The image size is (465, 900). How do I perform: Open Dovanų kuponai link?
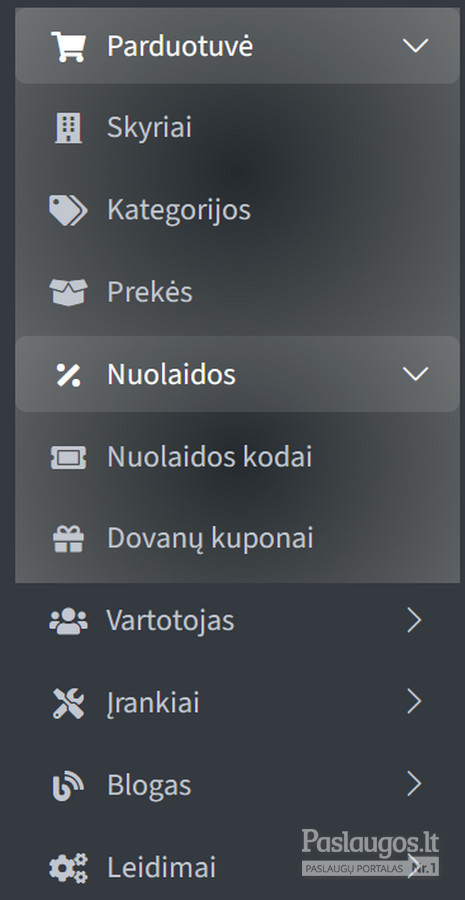(237, 539)
